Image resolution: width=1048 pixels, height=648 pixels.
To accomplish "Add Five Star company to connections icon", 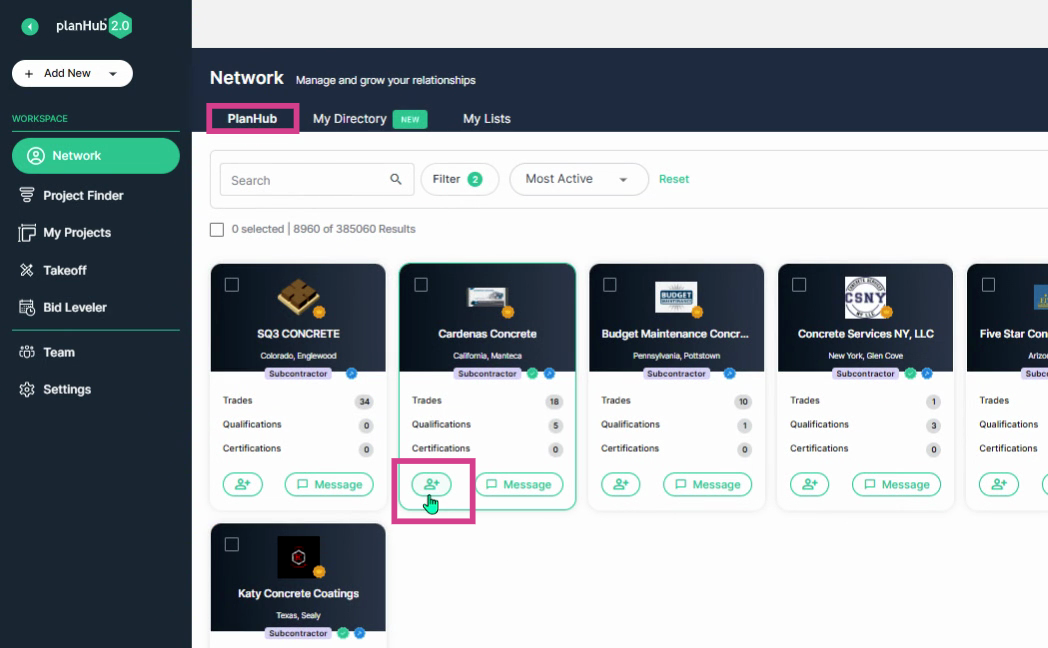I will point(999,484).
